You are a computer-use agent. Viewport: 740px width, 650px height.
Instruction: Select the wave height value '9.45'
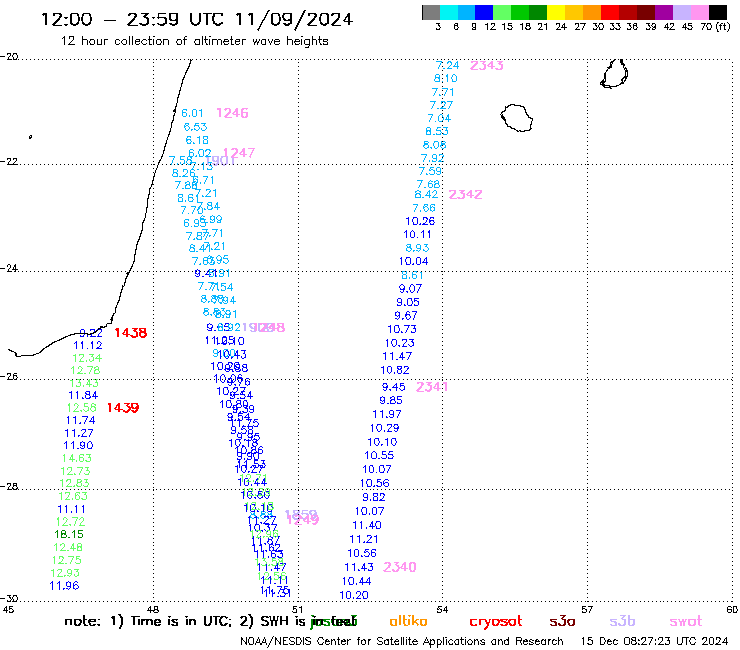(394, 387)
